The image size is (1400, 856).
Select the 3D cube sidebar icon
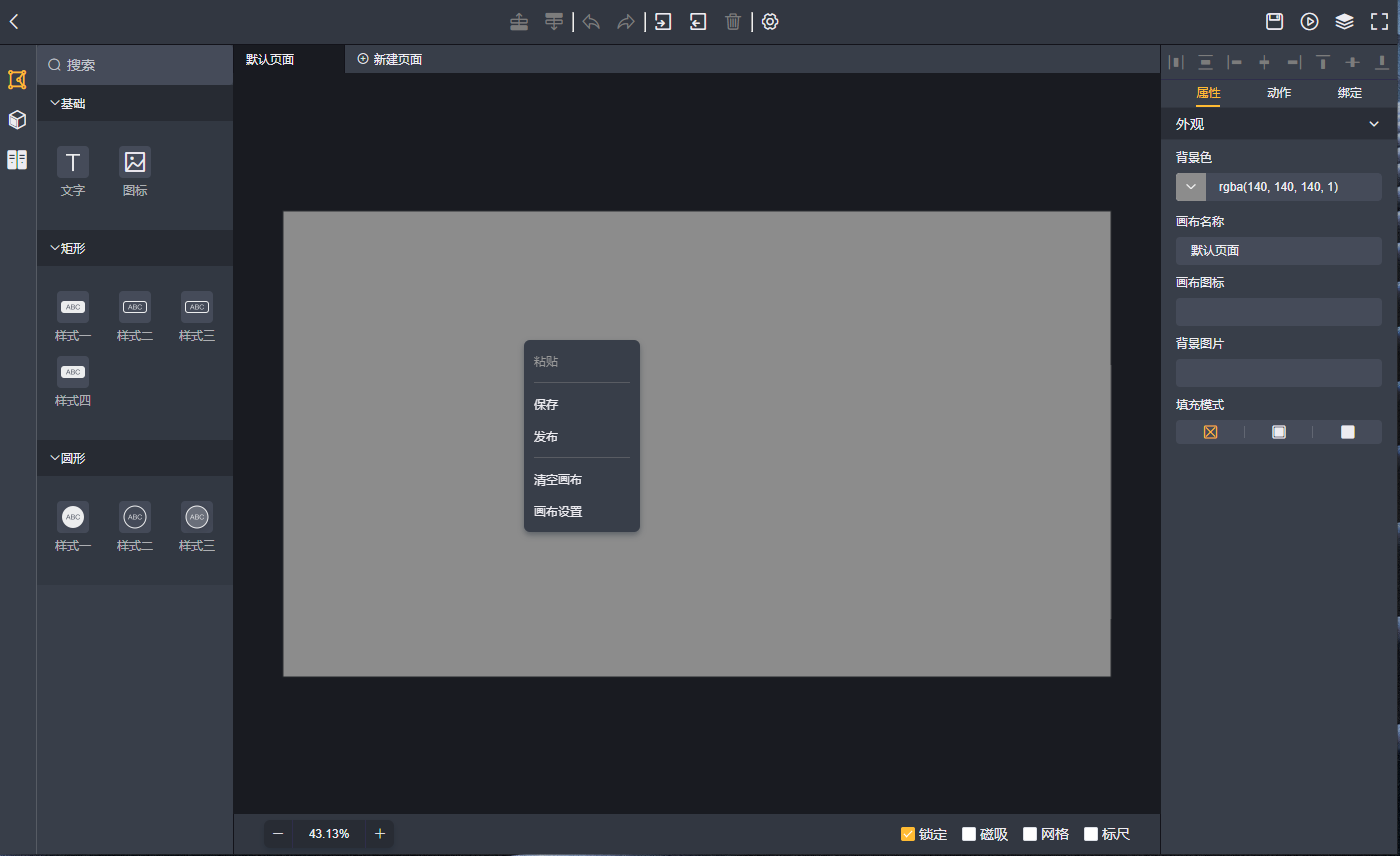coord(17,120)
